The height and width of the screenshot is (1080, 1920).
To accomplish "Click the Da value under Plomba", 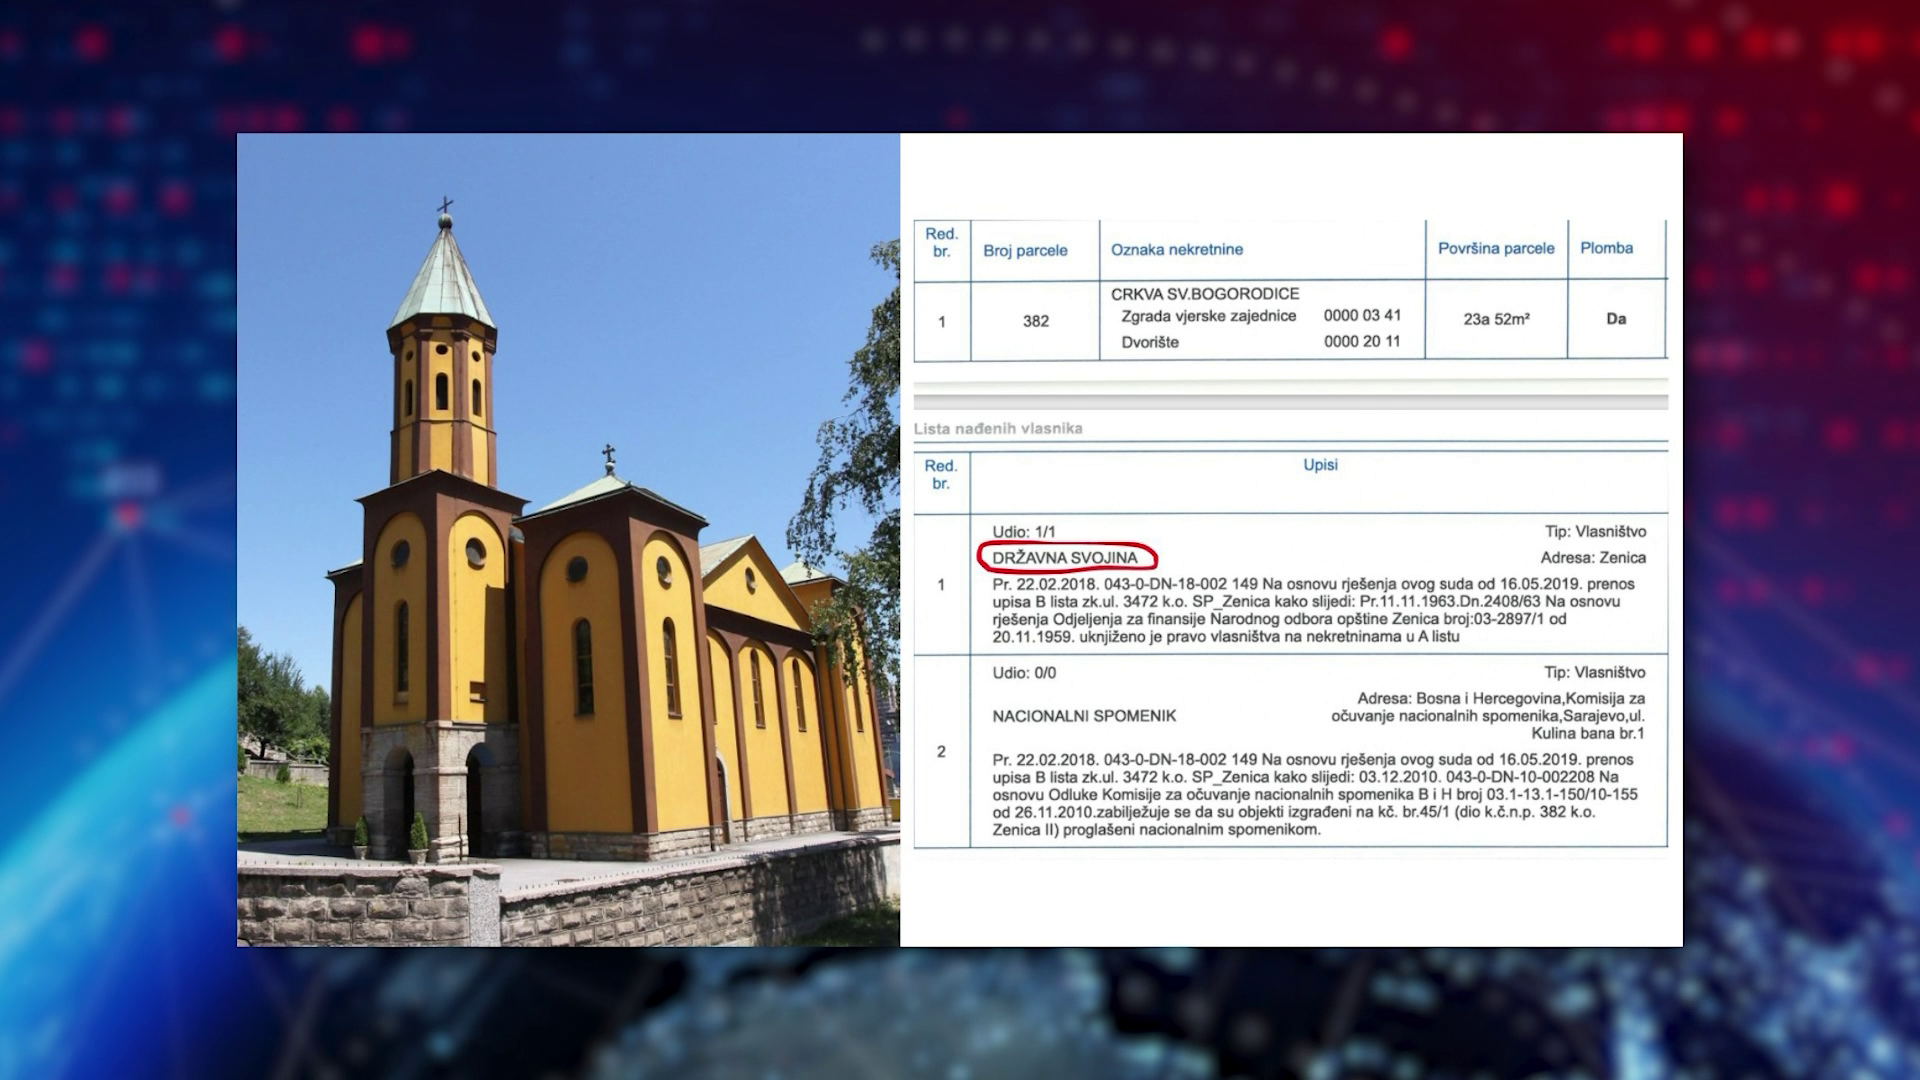I will (1616, 319).
